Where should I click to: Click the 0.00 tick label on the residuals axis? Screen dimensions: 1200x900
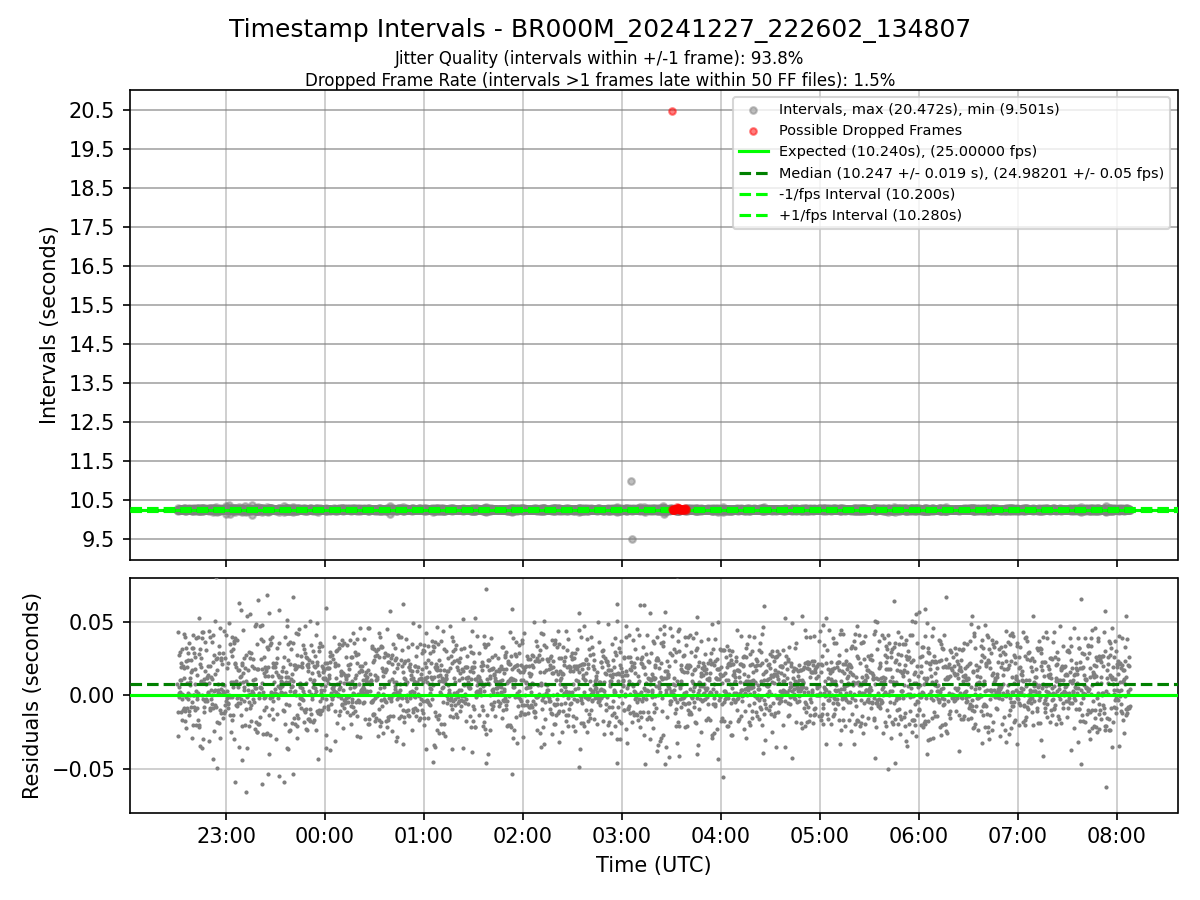(x=92, y=695)
